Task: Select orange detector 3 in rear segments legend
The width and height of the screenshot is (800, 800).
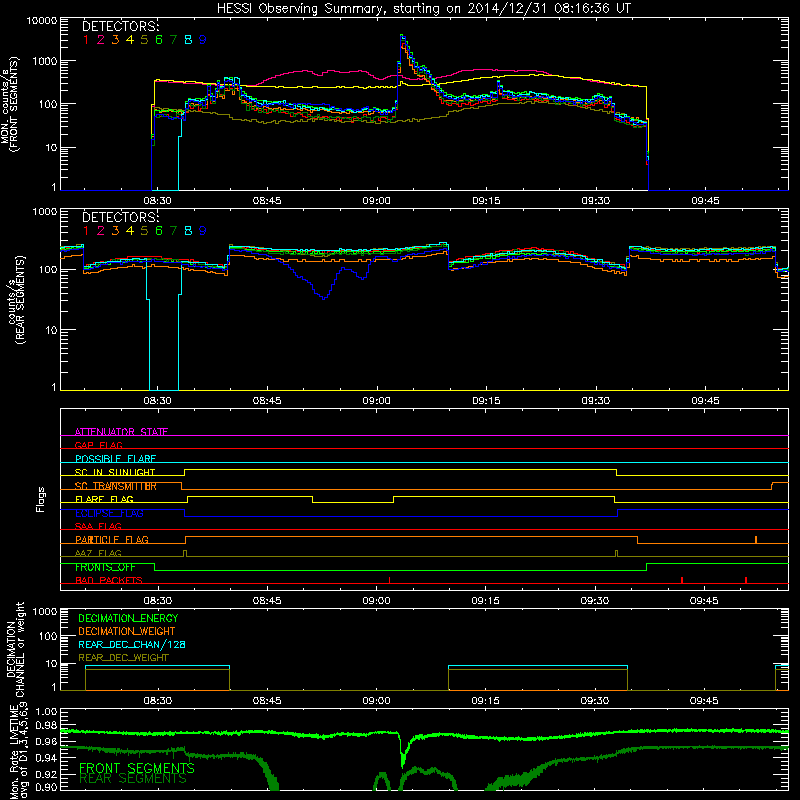Action: 115,231
